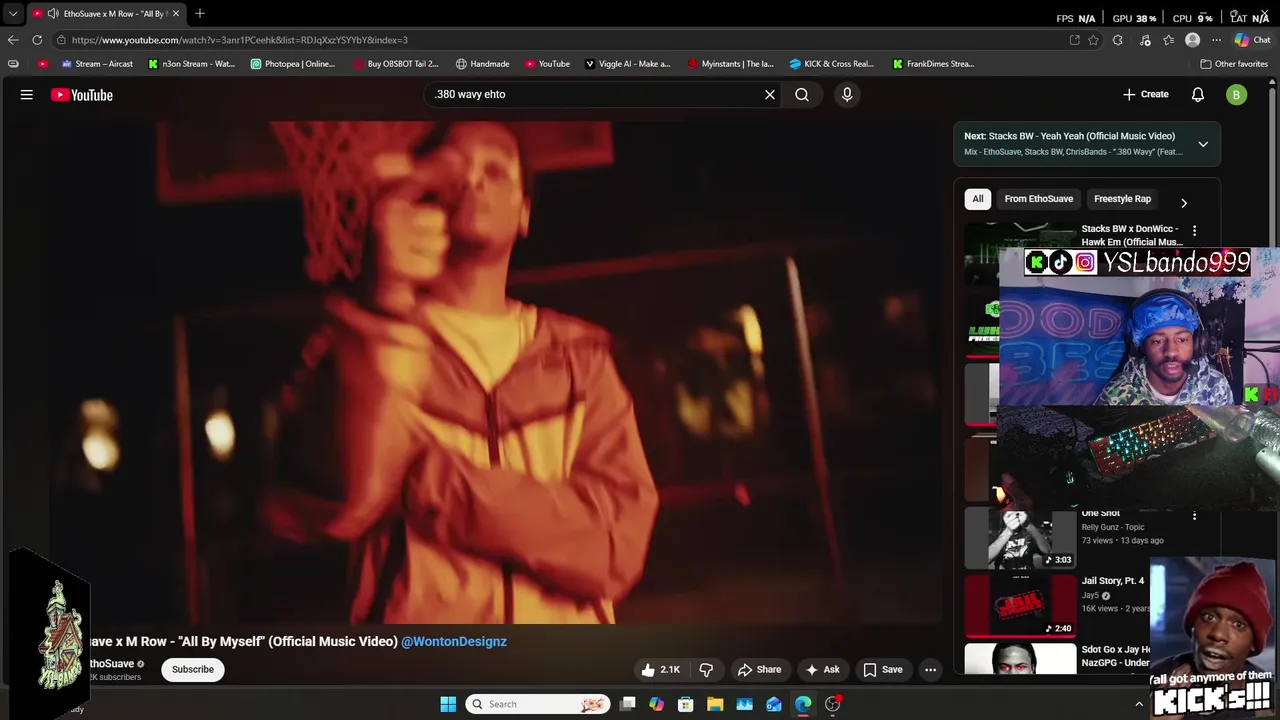The width and height of the screenshot is (1280, 720).
Task: Show more filter chips with arrow
Action: 1184,203
